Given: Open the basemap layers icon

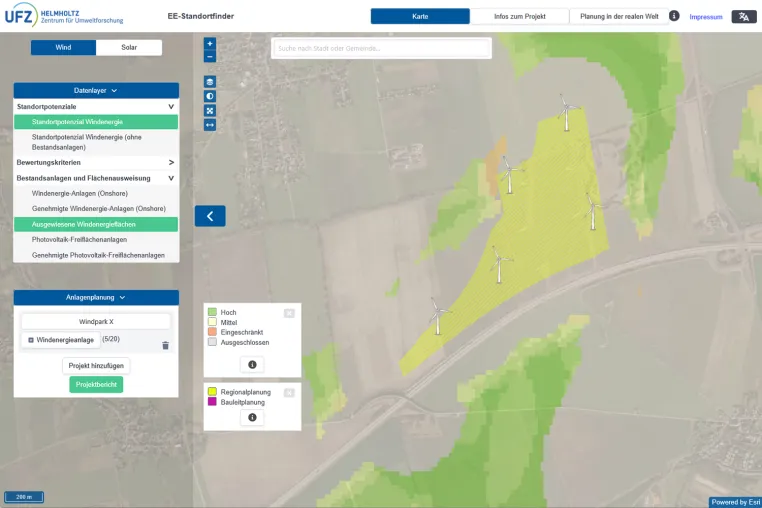Looking at the screenshot, I should point(209,82).
